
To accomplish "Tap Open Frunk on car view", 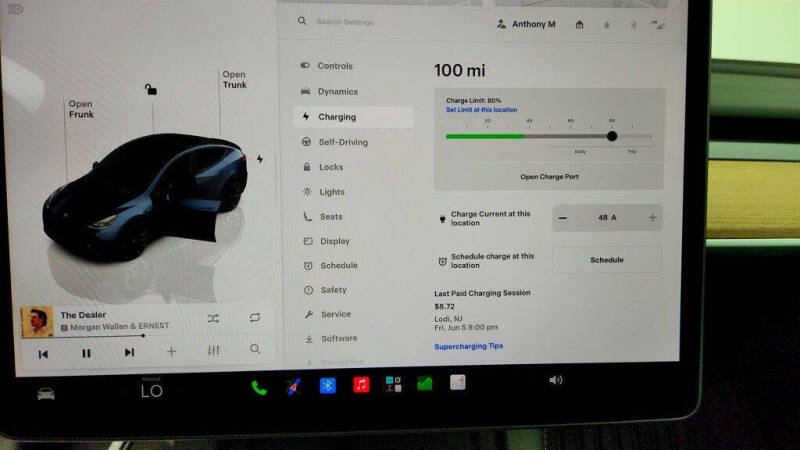I will (81, 109).
